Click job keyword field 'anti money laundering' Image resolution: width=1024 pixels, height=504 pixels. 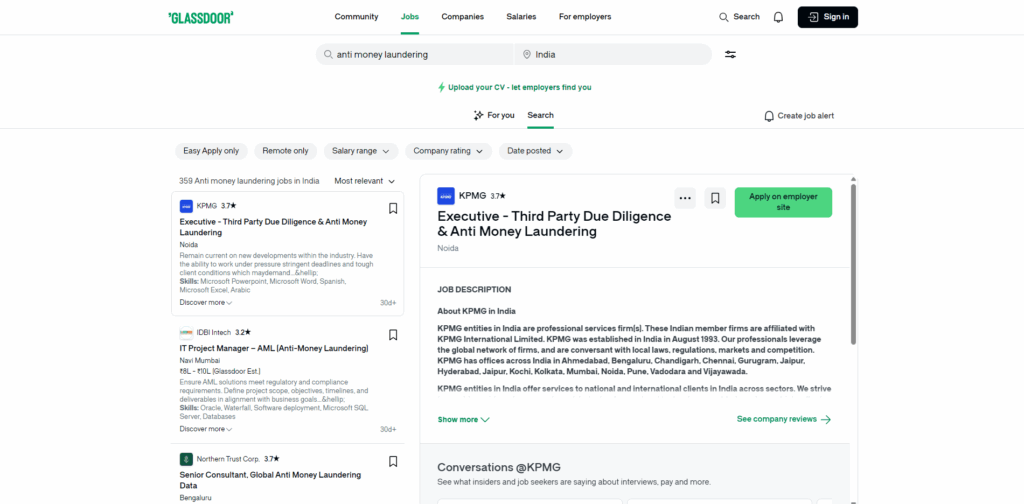(415, 55)
